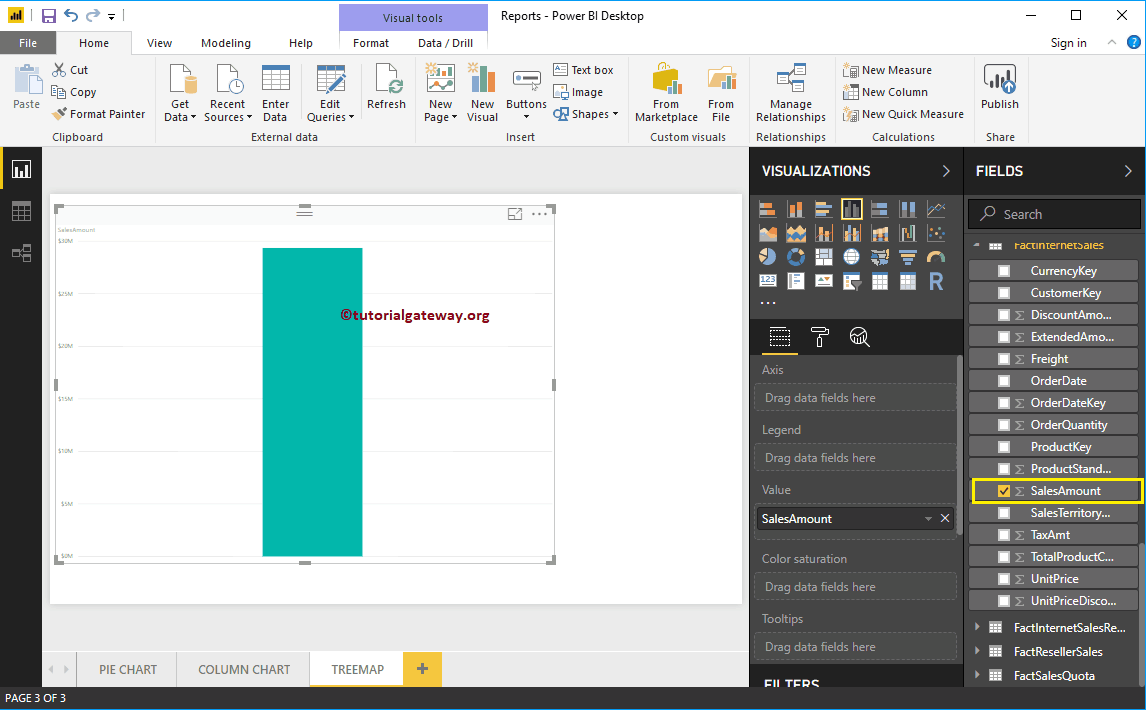Open the Fields well pane icon

pos(780,337)
